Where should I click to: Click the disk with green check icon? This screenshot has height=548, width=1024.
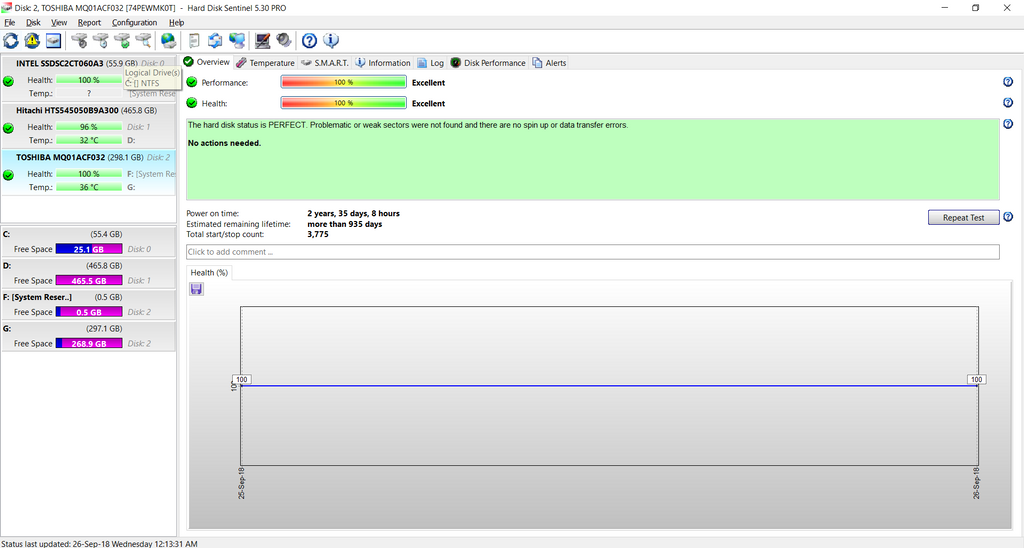coord(122,40)
